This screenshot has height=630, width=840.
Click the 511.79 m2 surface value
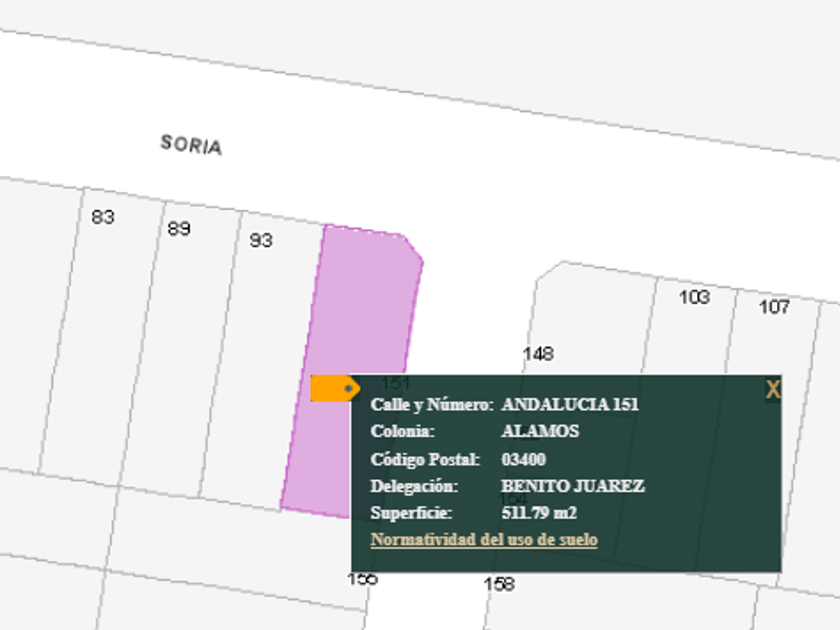point(538,513)
